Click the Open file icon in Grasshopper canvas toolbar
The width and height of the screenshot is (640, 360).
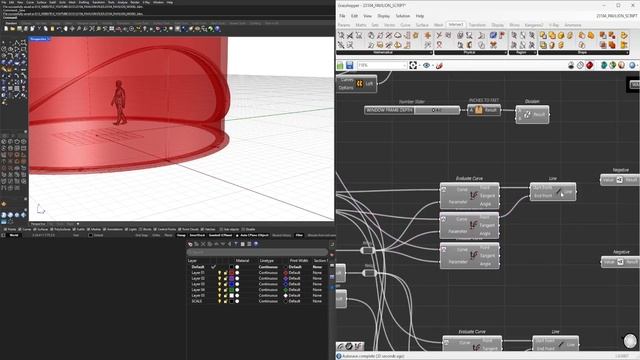340,65
